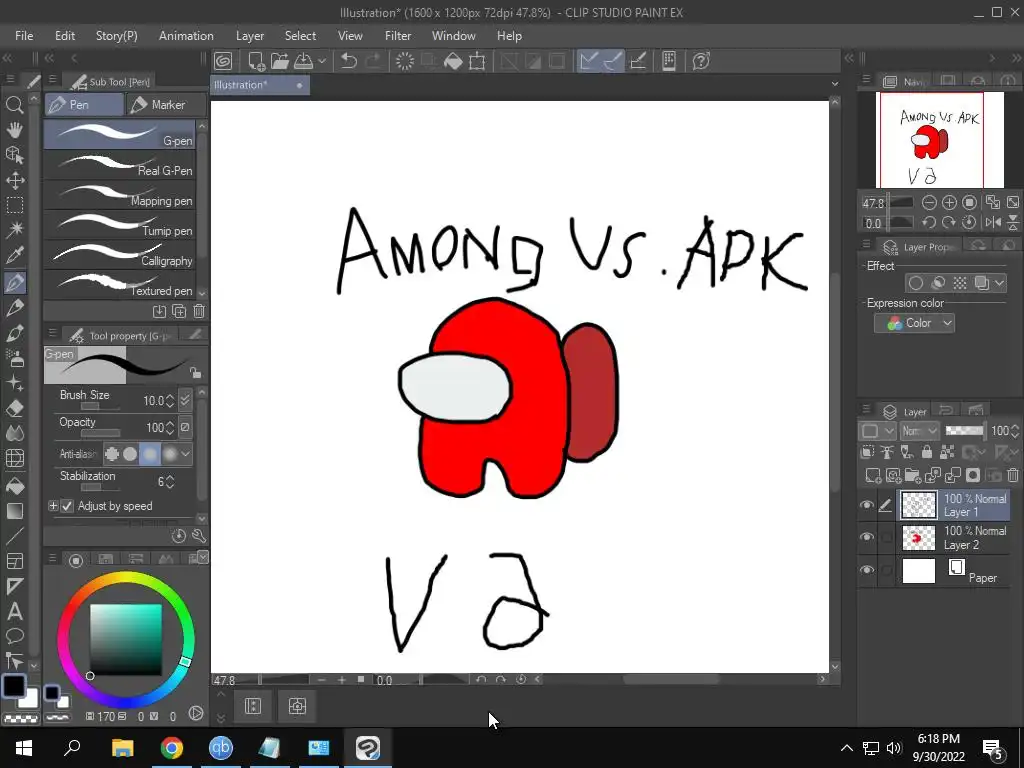Expand canvas tab list chevron
Viewport: 1024px width, 768px height.
[835, 84]
